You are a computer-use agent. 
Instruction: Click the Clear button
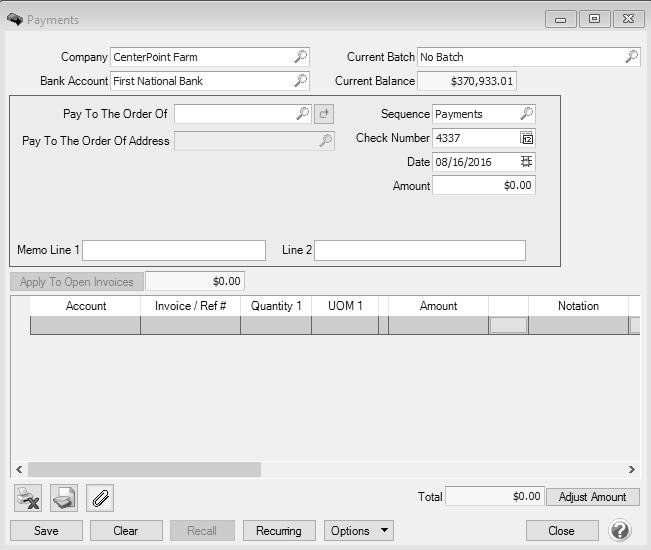coord(126,531)
